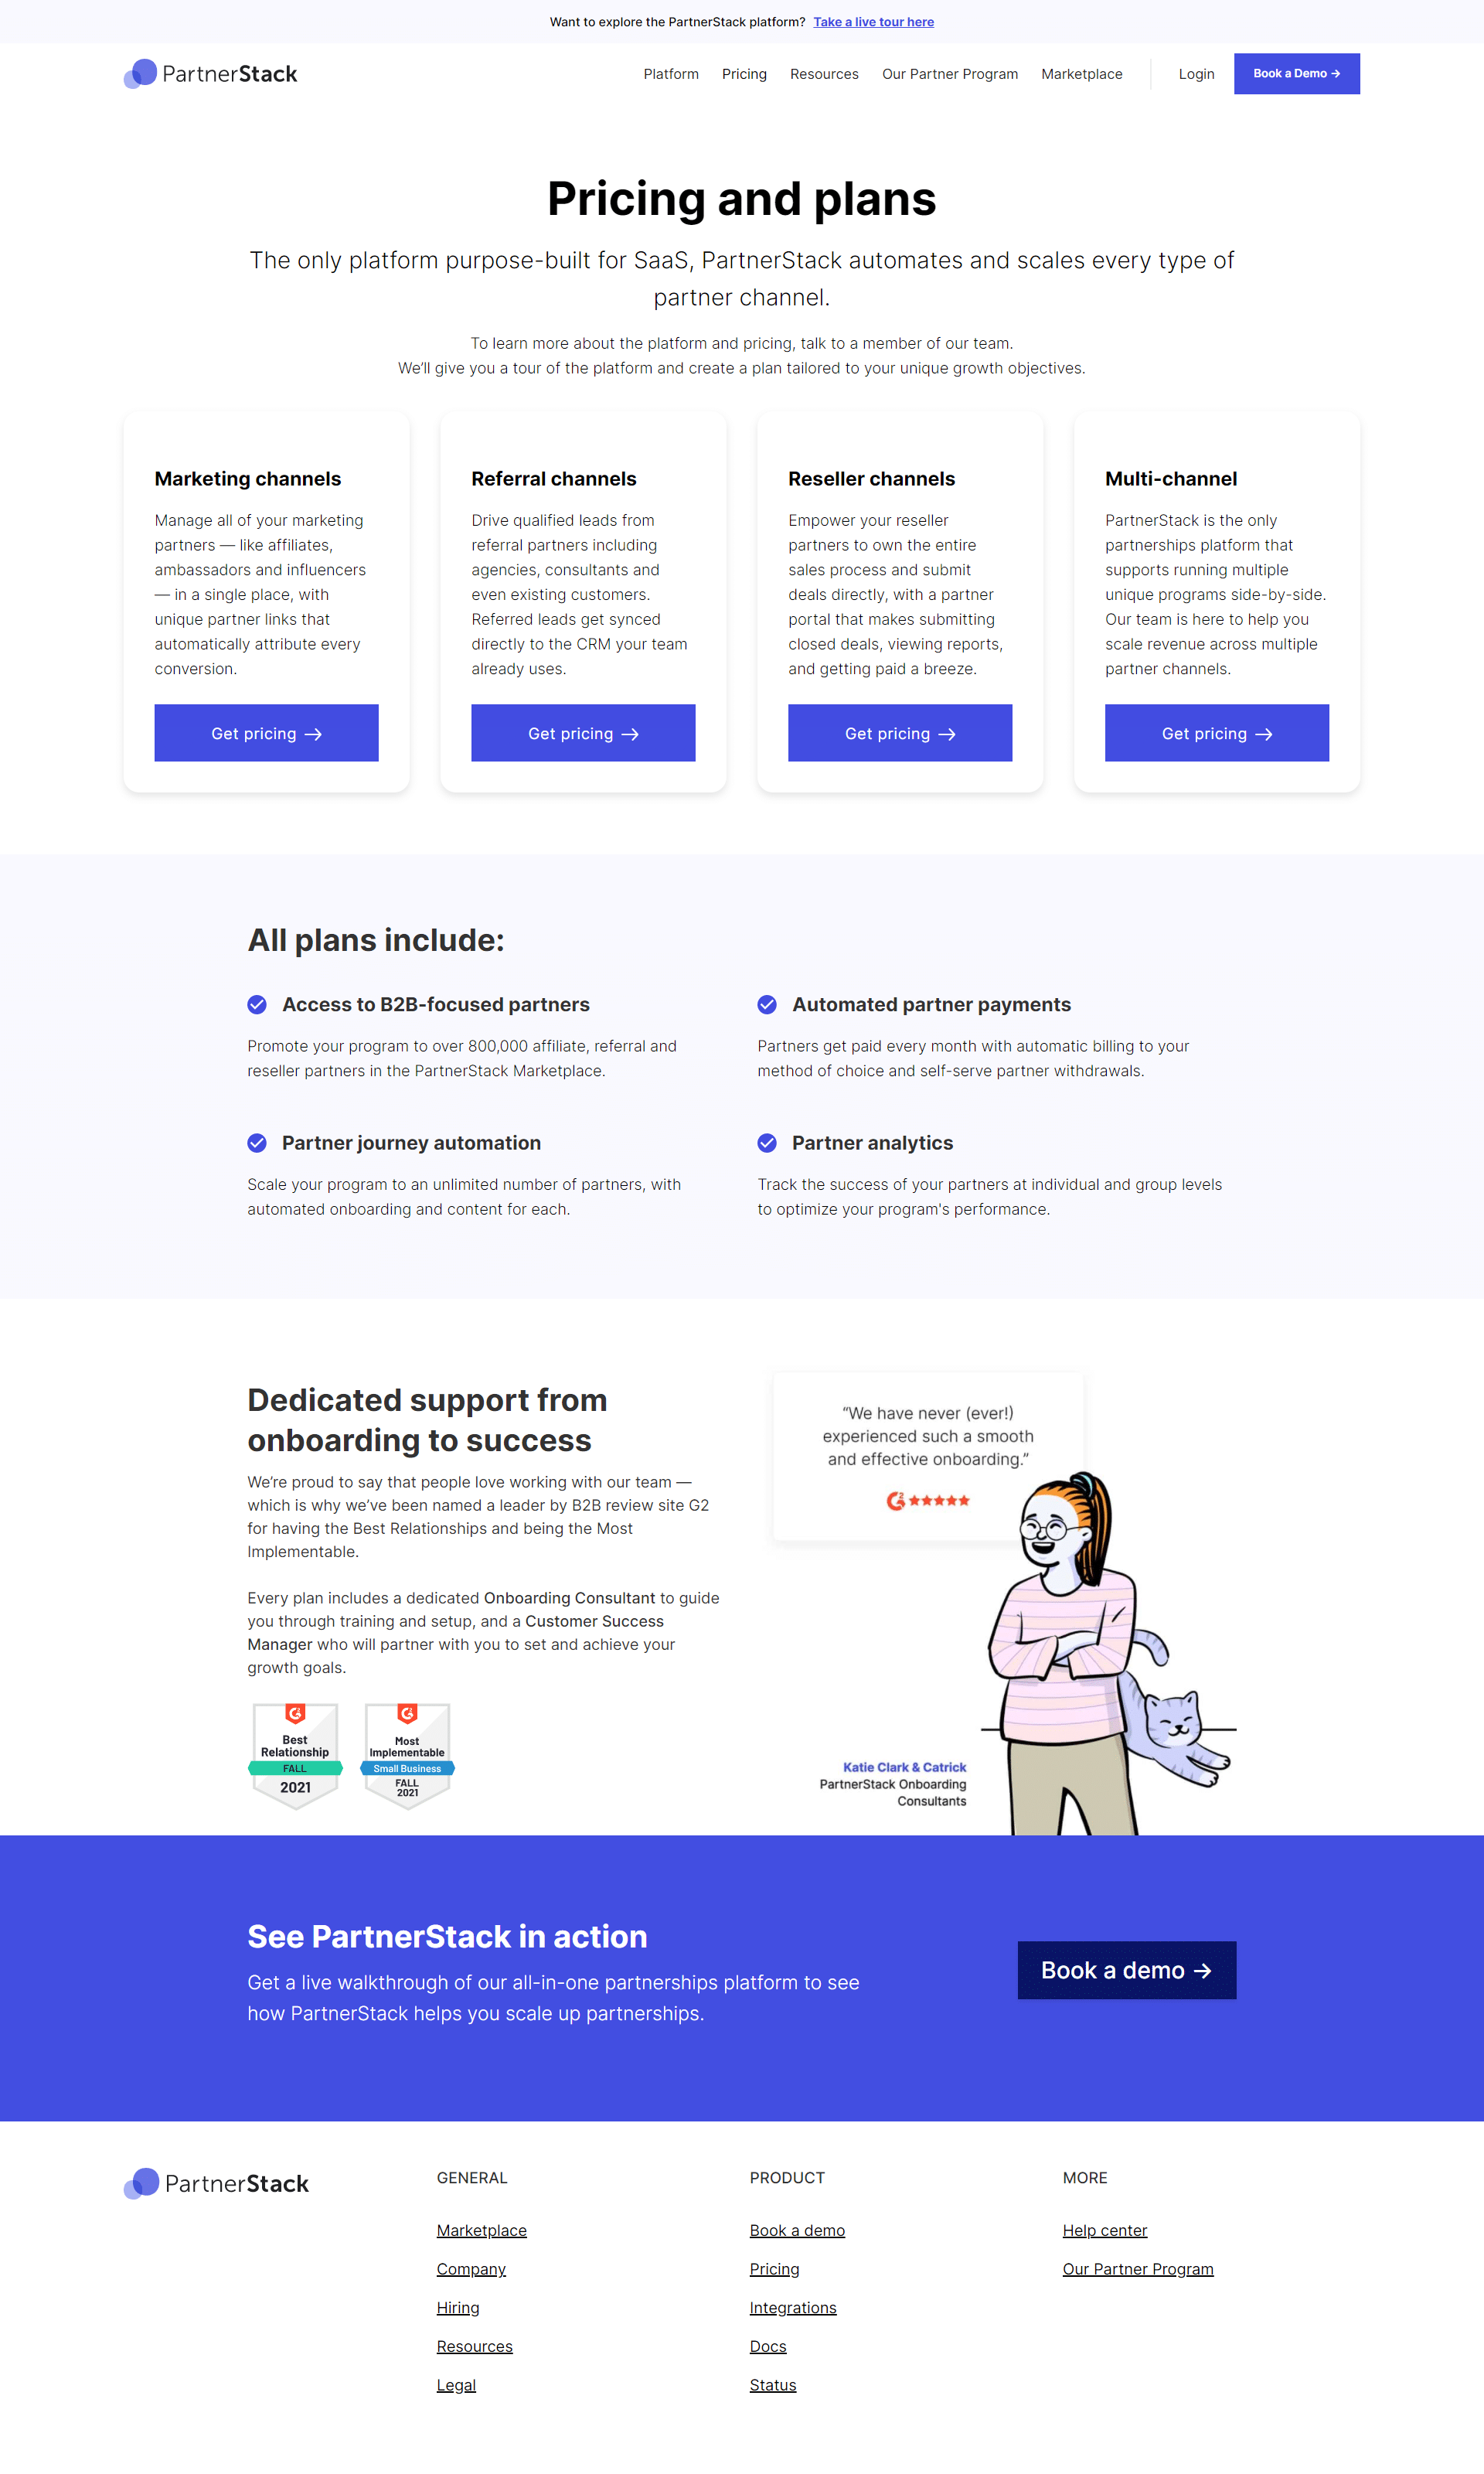1484x2474 pixels.
Task: Click the Login button in navigation
Action: (x=1196, y=73)
